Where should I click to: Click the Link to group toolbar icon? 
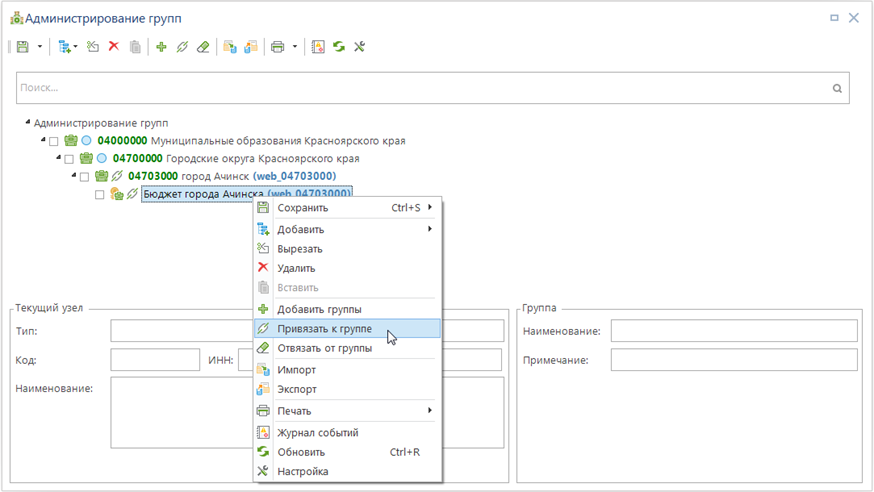(182, 47)
